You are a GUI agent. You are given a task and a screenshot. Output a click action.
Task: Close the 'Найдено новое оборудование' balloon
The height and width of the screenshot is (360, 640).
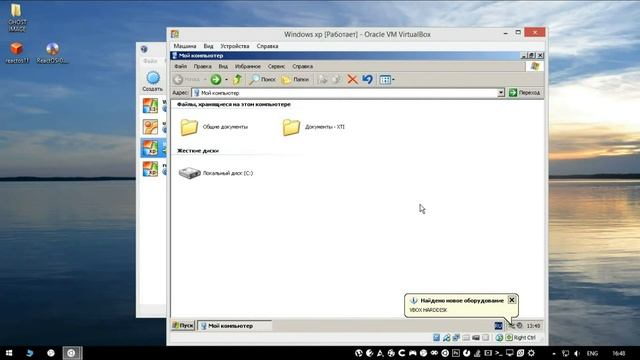tap(511, 300)
